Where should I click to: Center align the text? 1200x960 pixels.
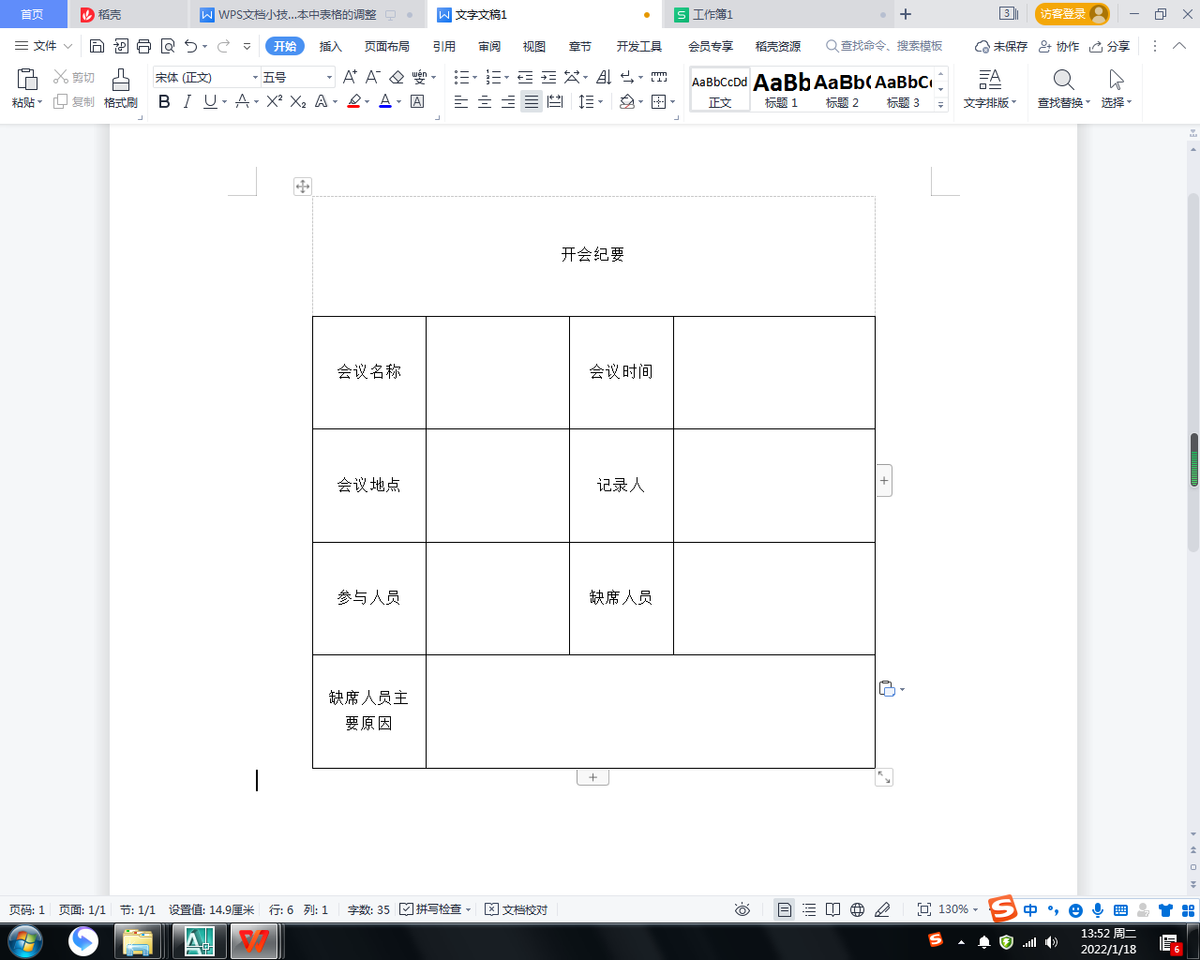tap(485, 101)
